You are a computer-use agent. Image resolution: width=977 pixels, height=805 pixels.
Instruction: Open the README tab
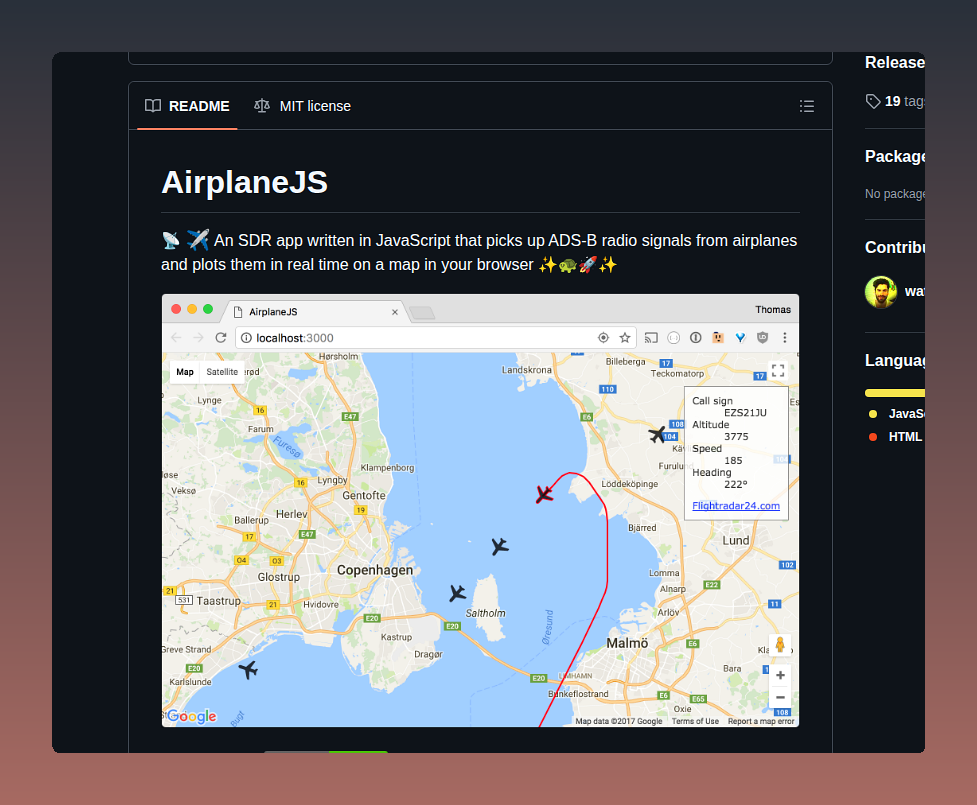coord(187,106)
